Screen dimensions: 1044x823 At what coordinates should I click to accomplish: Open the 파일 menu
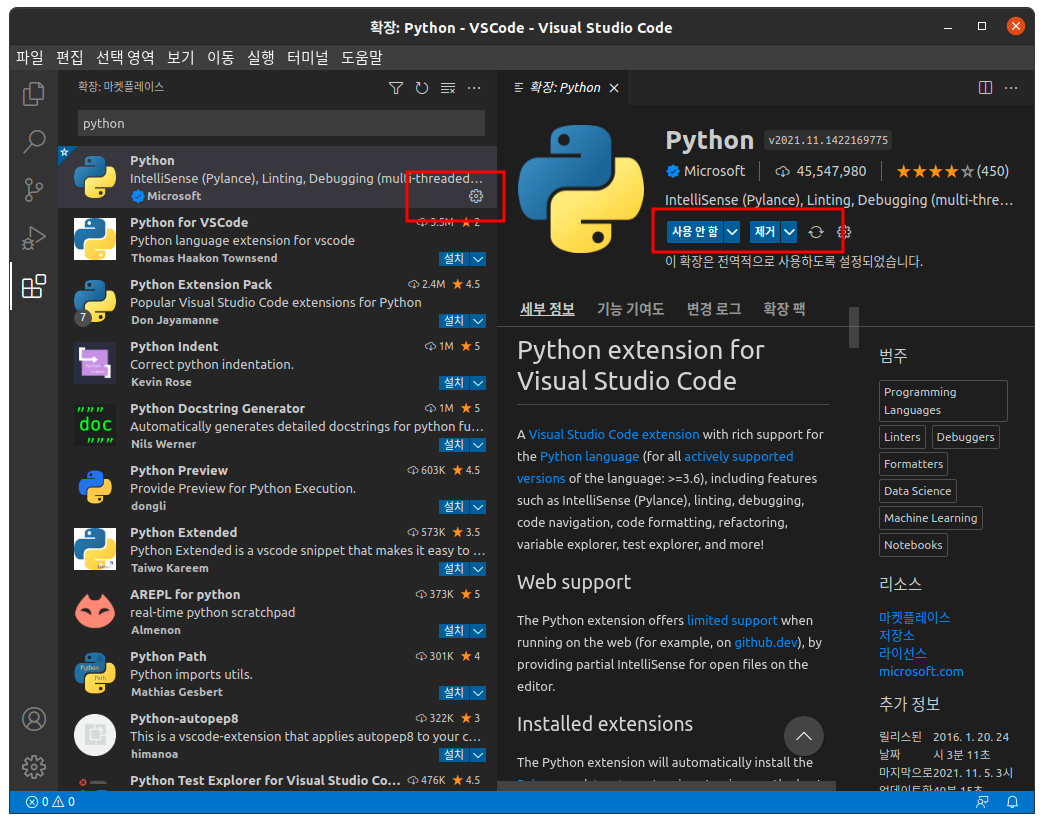[x=30, y=58]
